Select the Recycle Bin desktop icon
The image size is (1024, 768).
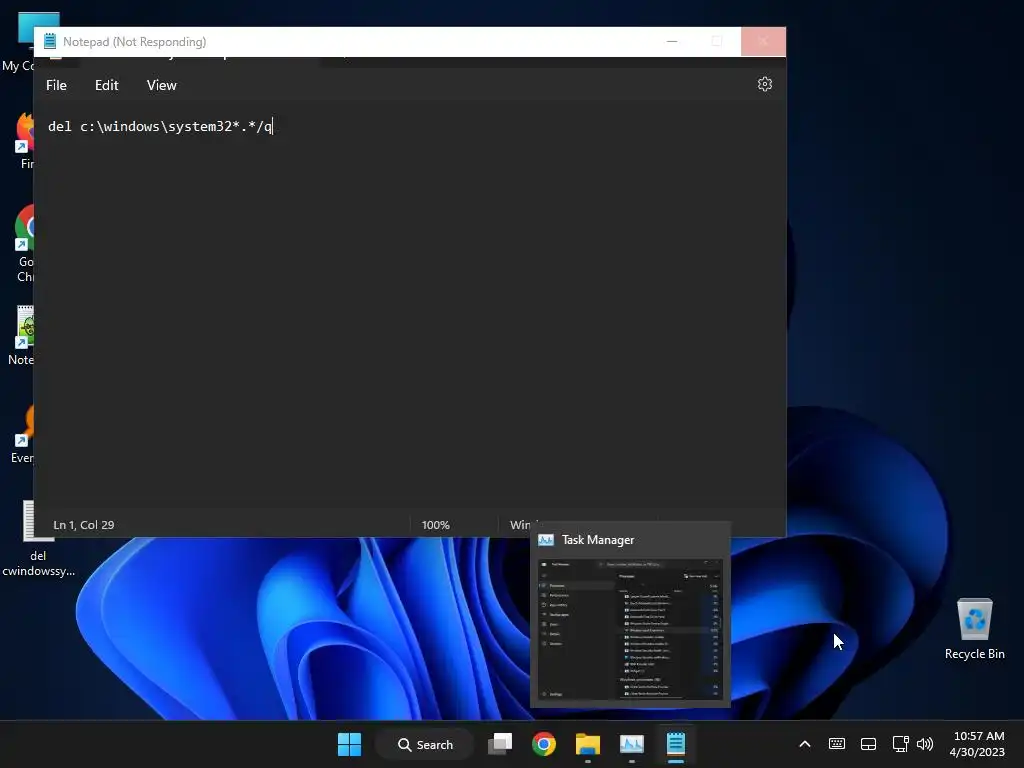[x=974, y=628]
